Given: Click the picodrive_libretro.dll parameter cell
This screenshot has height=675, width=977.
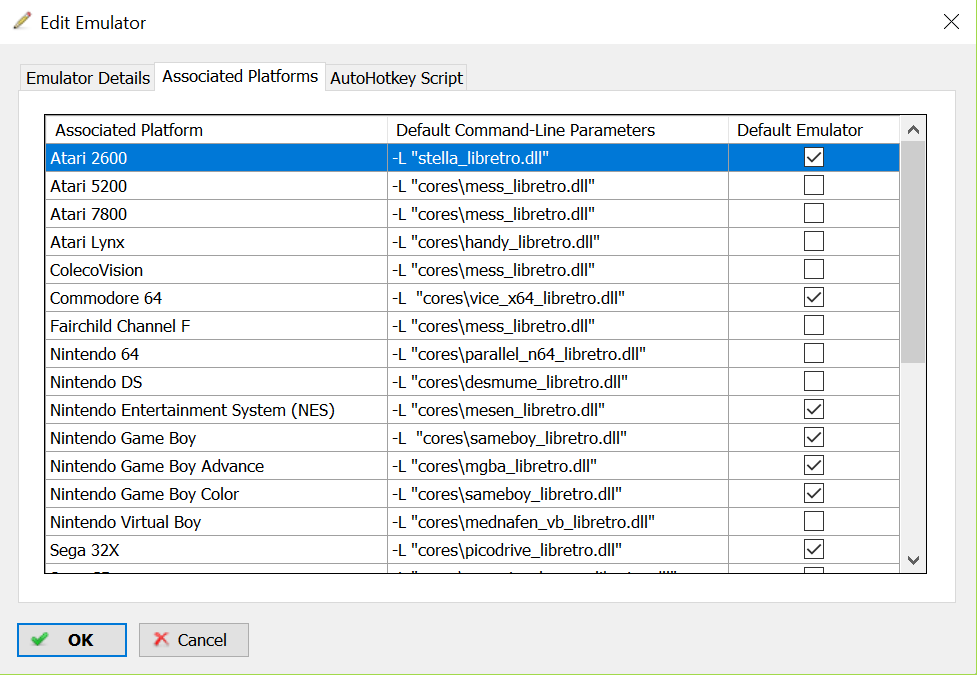Looking at the screenshot, I should pyautogui.click(x=558, y=550).
